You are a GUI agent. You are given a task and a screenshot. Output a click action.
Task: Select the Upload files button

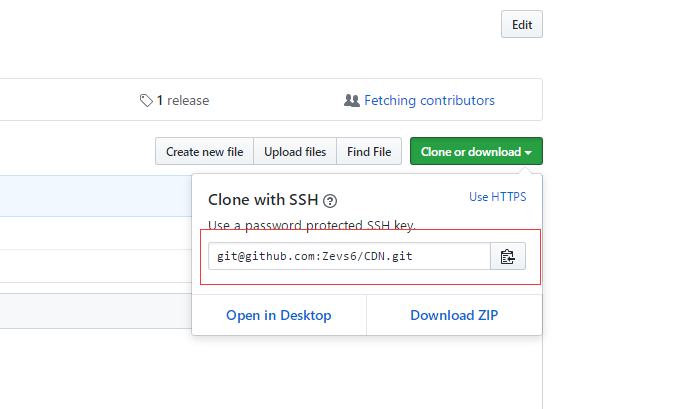pyautogui.click(x=295, y=151)
